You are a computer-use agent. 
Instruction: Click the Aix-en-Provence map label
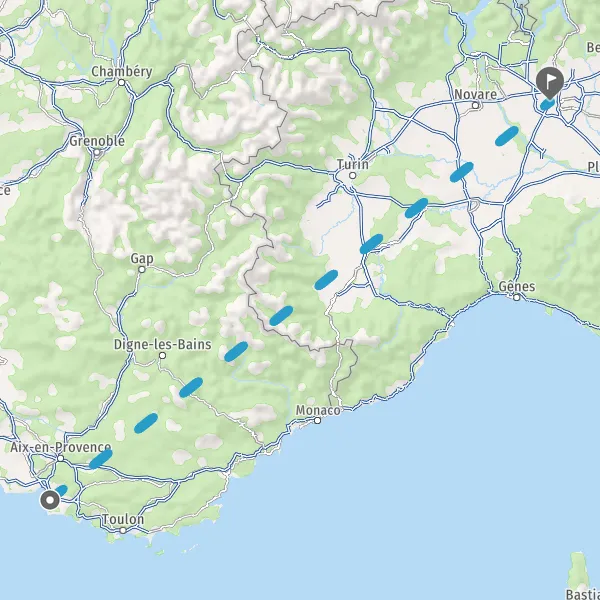click(x=60, y=447)
